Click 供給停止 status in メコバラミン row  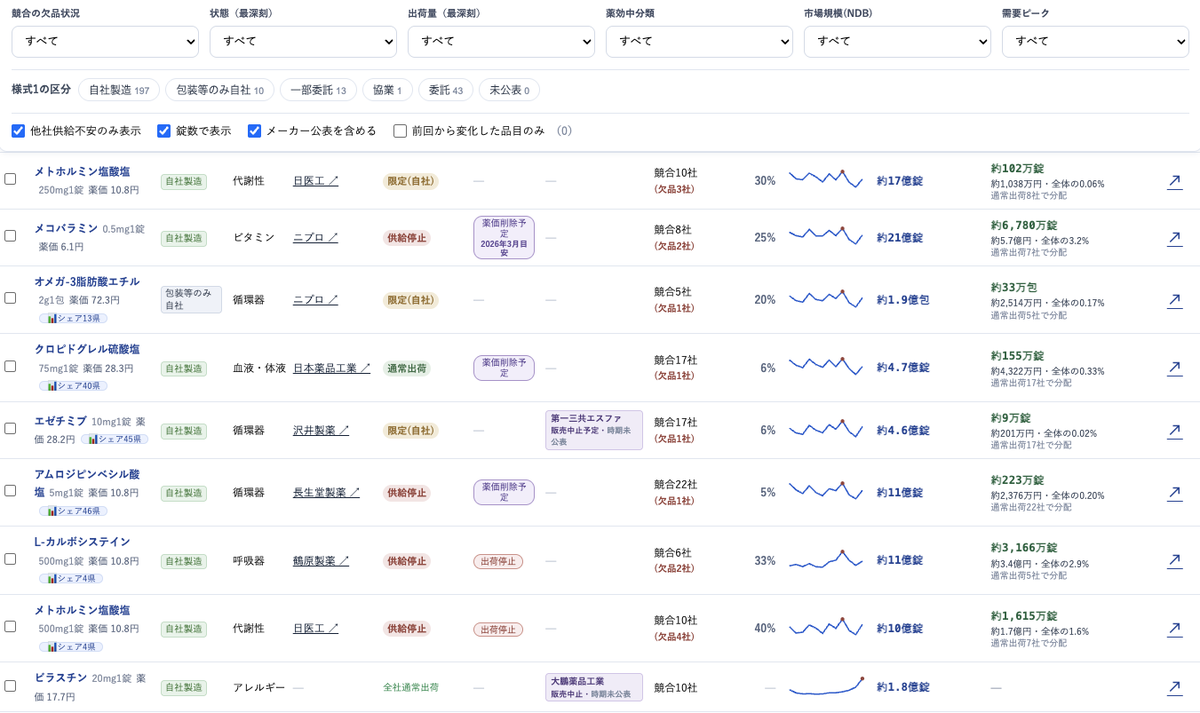point(407,238)
